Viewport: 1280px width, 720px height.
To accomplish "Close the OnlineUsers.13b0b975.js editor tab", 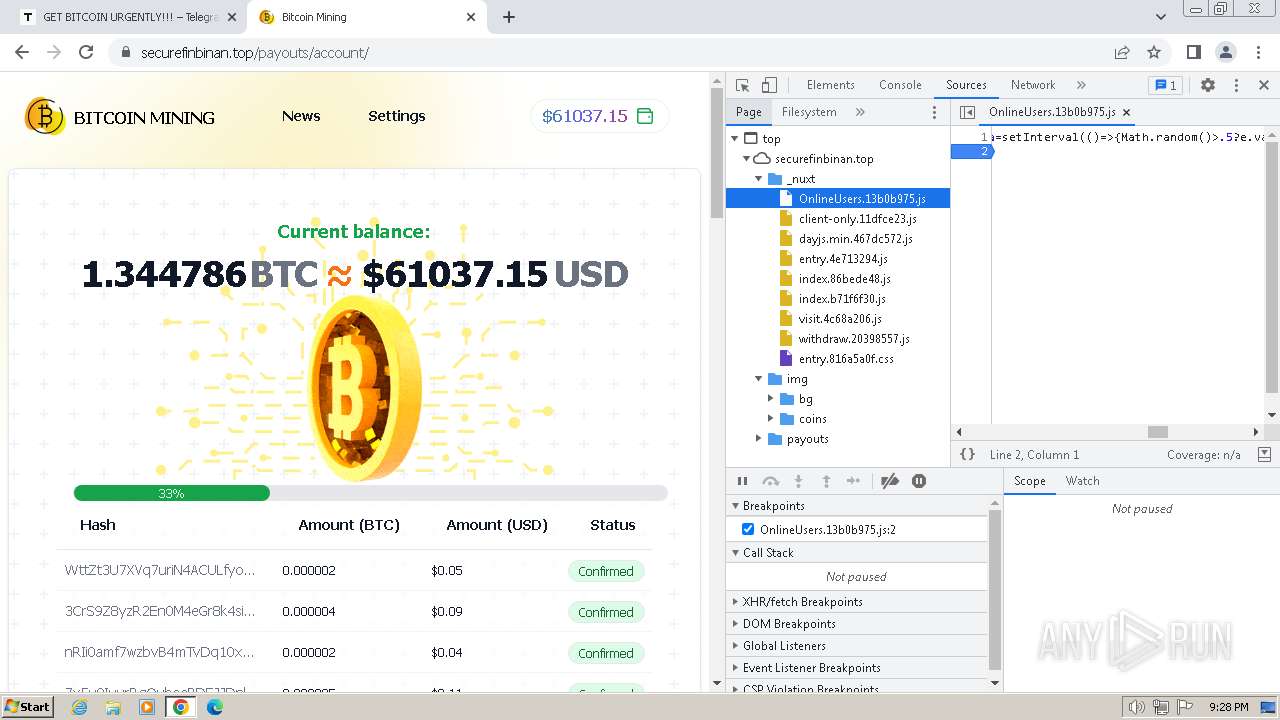I will 1126,112.
